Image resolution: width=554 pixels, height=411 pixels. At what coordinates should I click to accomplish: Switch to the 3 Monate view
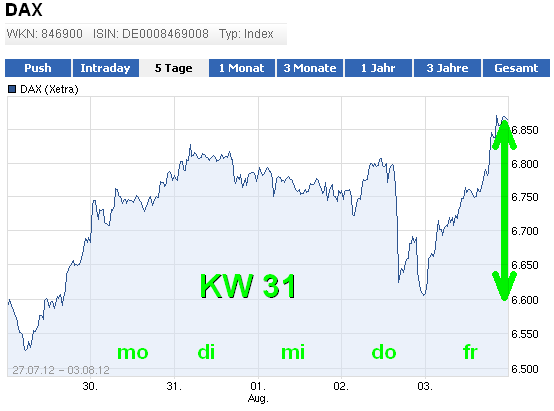pyautogui.click(x=310, y=68)
